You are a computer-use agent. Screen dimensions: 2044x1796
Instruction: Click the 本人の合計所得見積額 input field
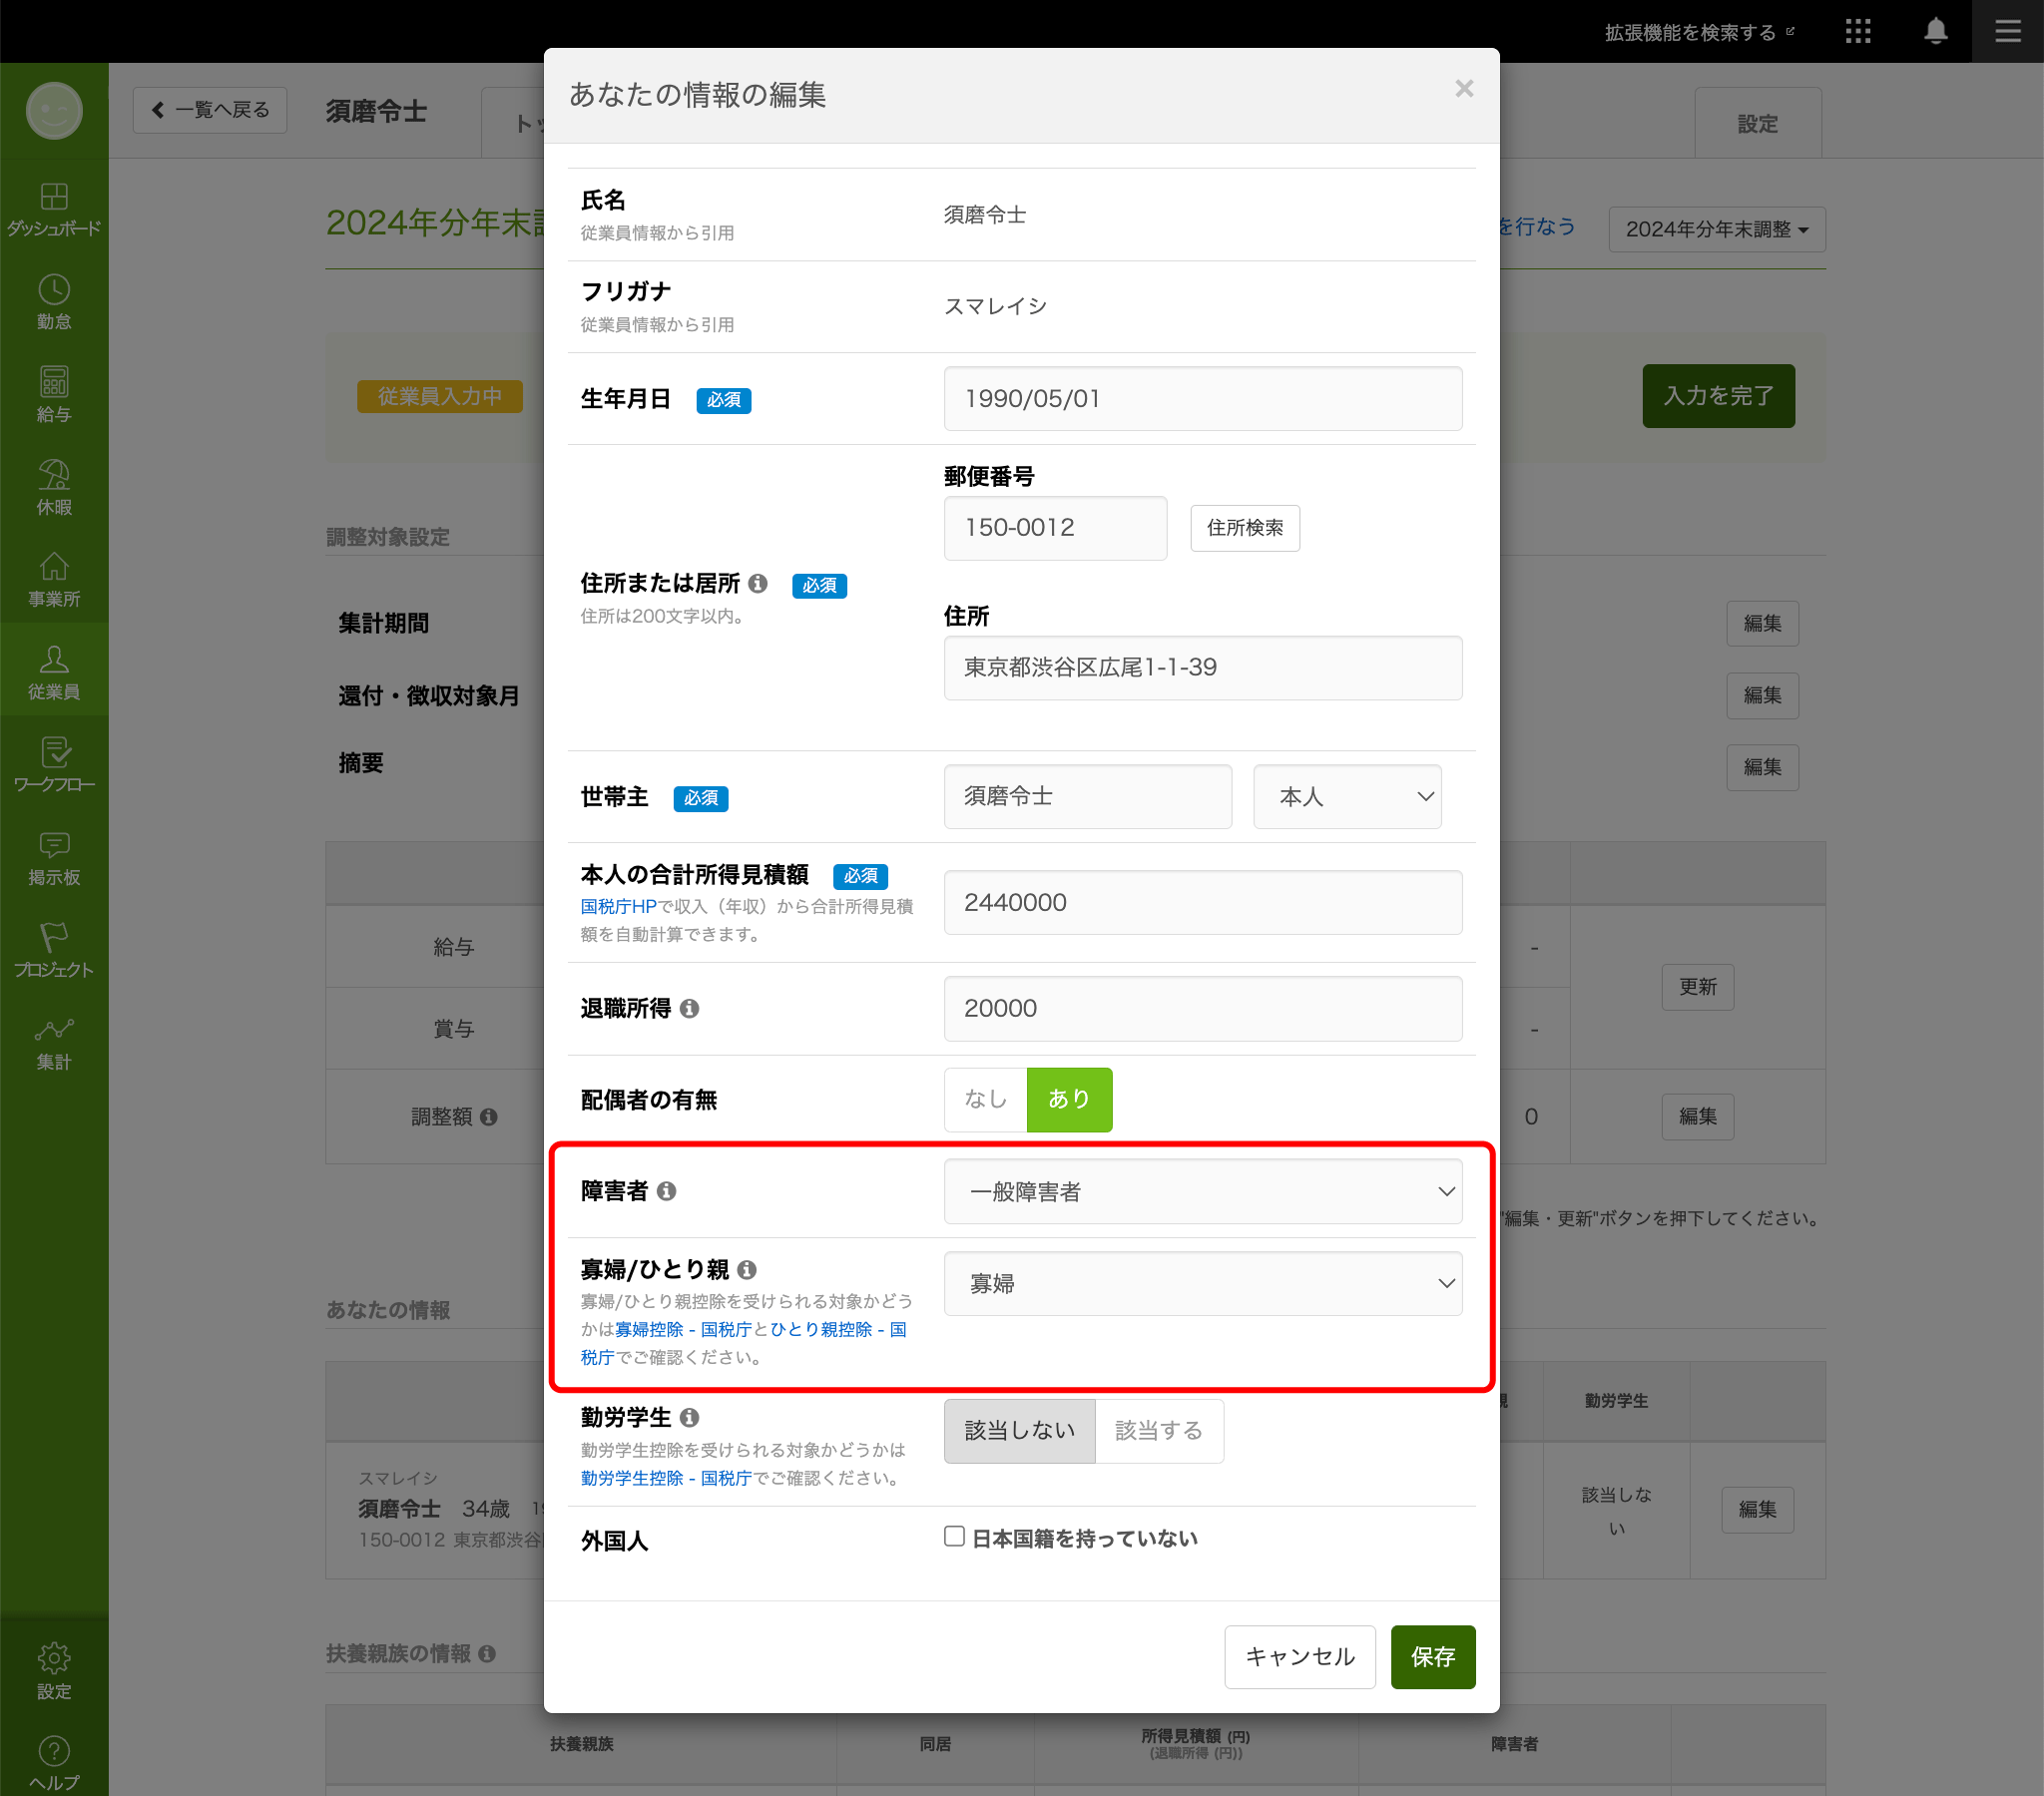point(1203,902)
